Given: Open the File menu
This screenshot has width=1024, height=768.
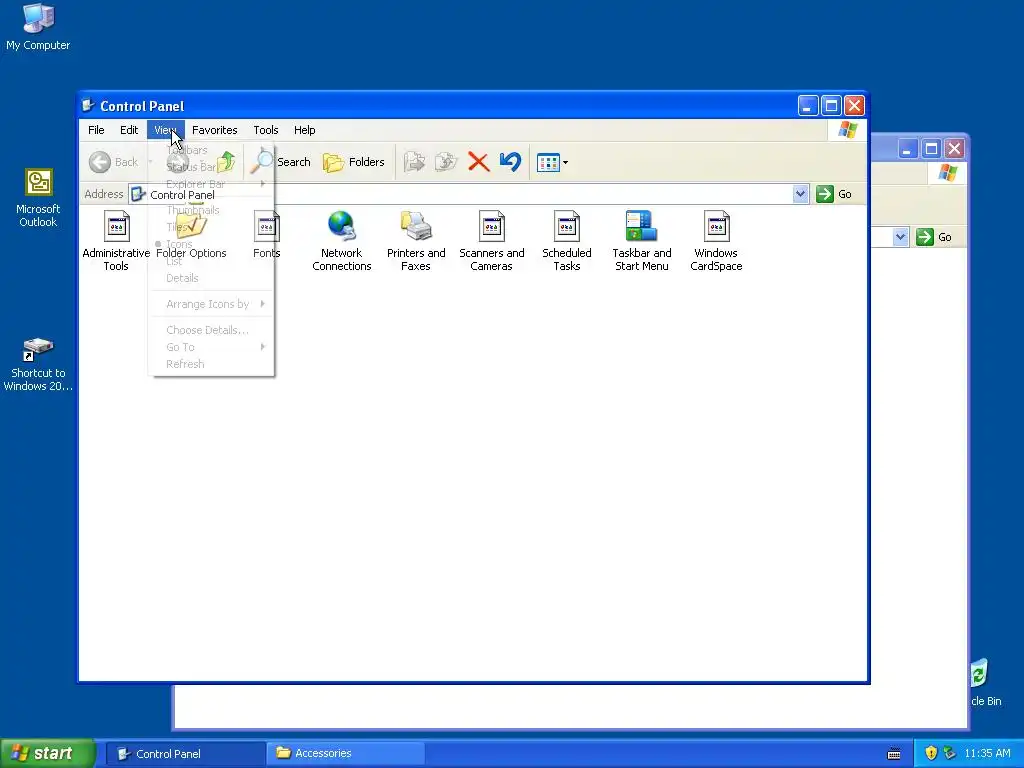Looking at the screenshot, I should pos(96,130).
